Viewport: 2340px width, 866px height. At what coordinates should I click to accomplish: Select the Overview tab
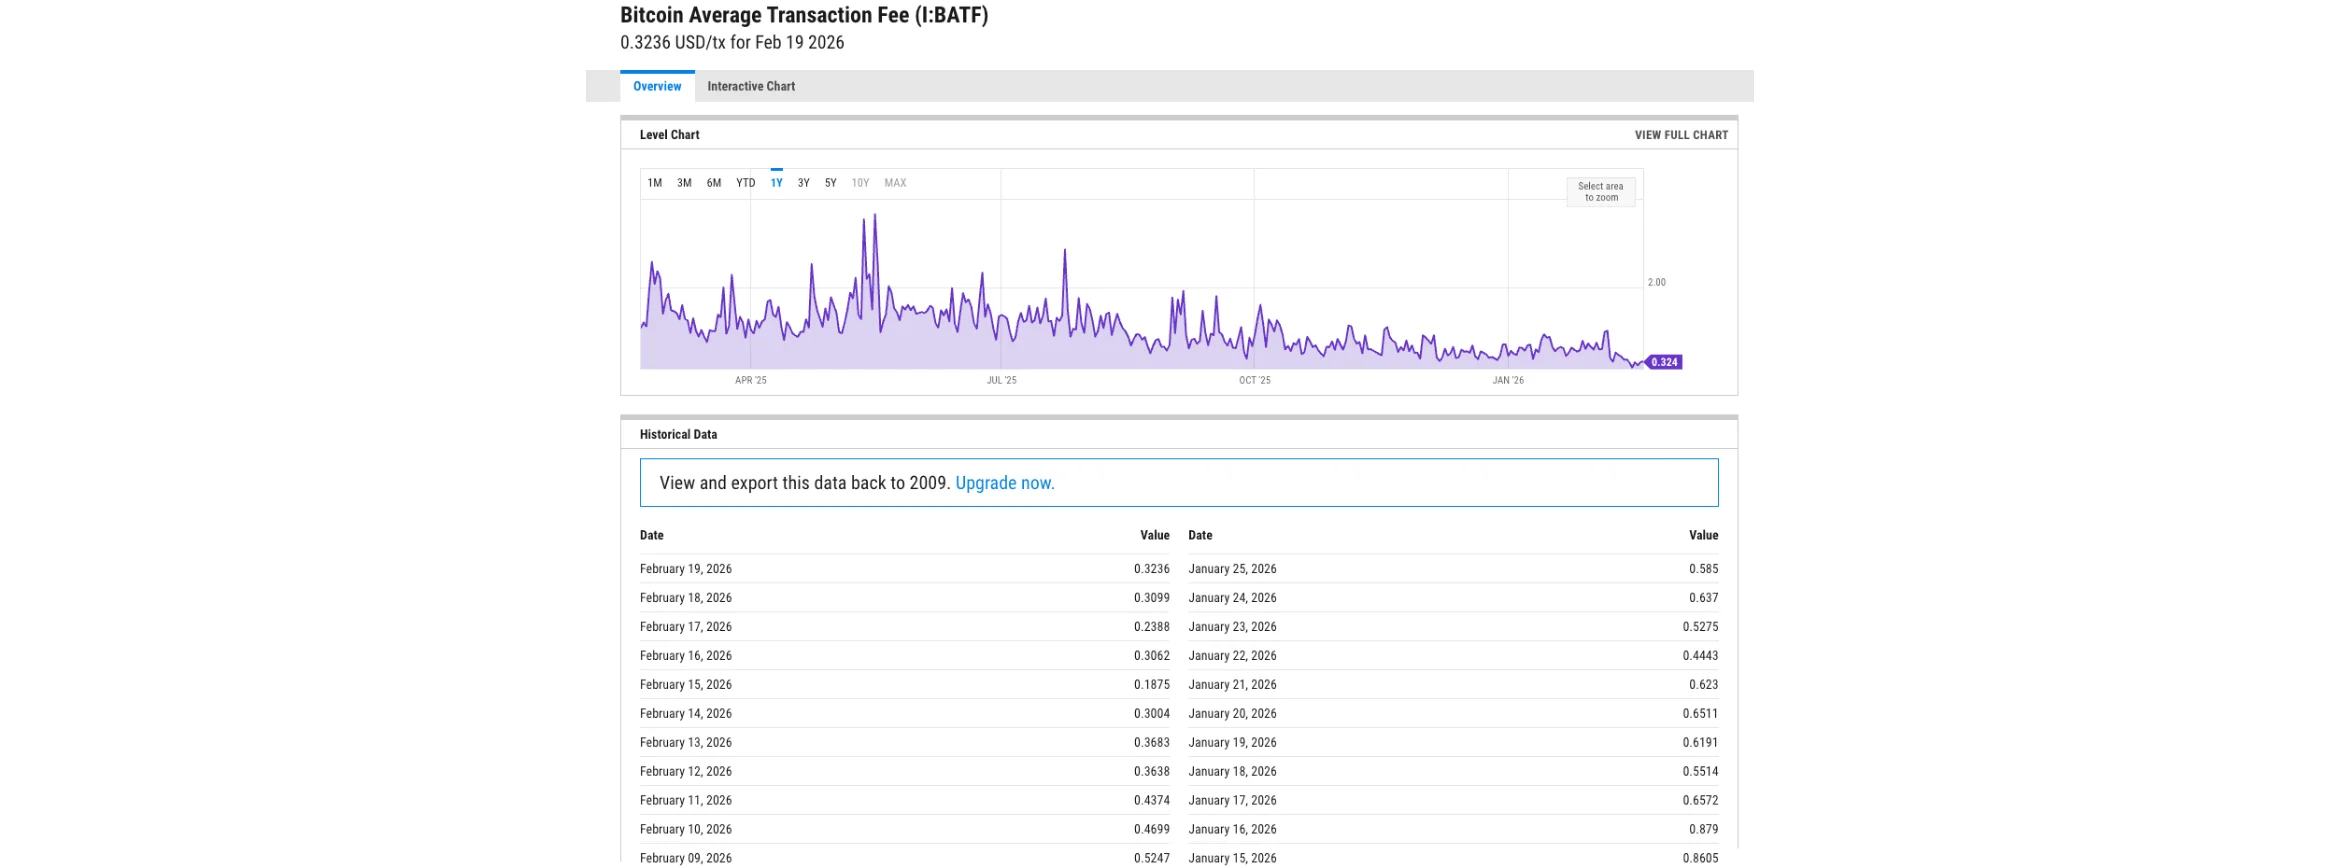(x=657, y=86)
